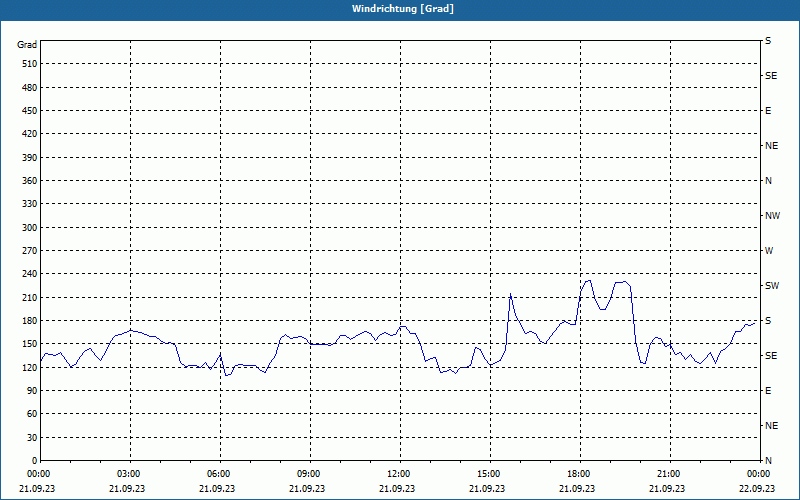The width and height of the screenshot is (800, 500).
Task: Click the E compass label at 90 degrees
Action: [768, 391]
